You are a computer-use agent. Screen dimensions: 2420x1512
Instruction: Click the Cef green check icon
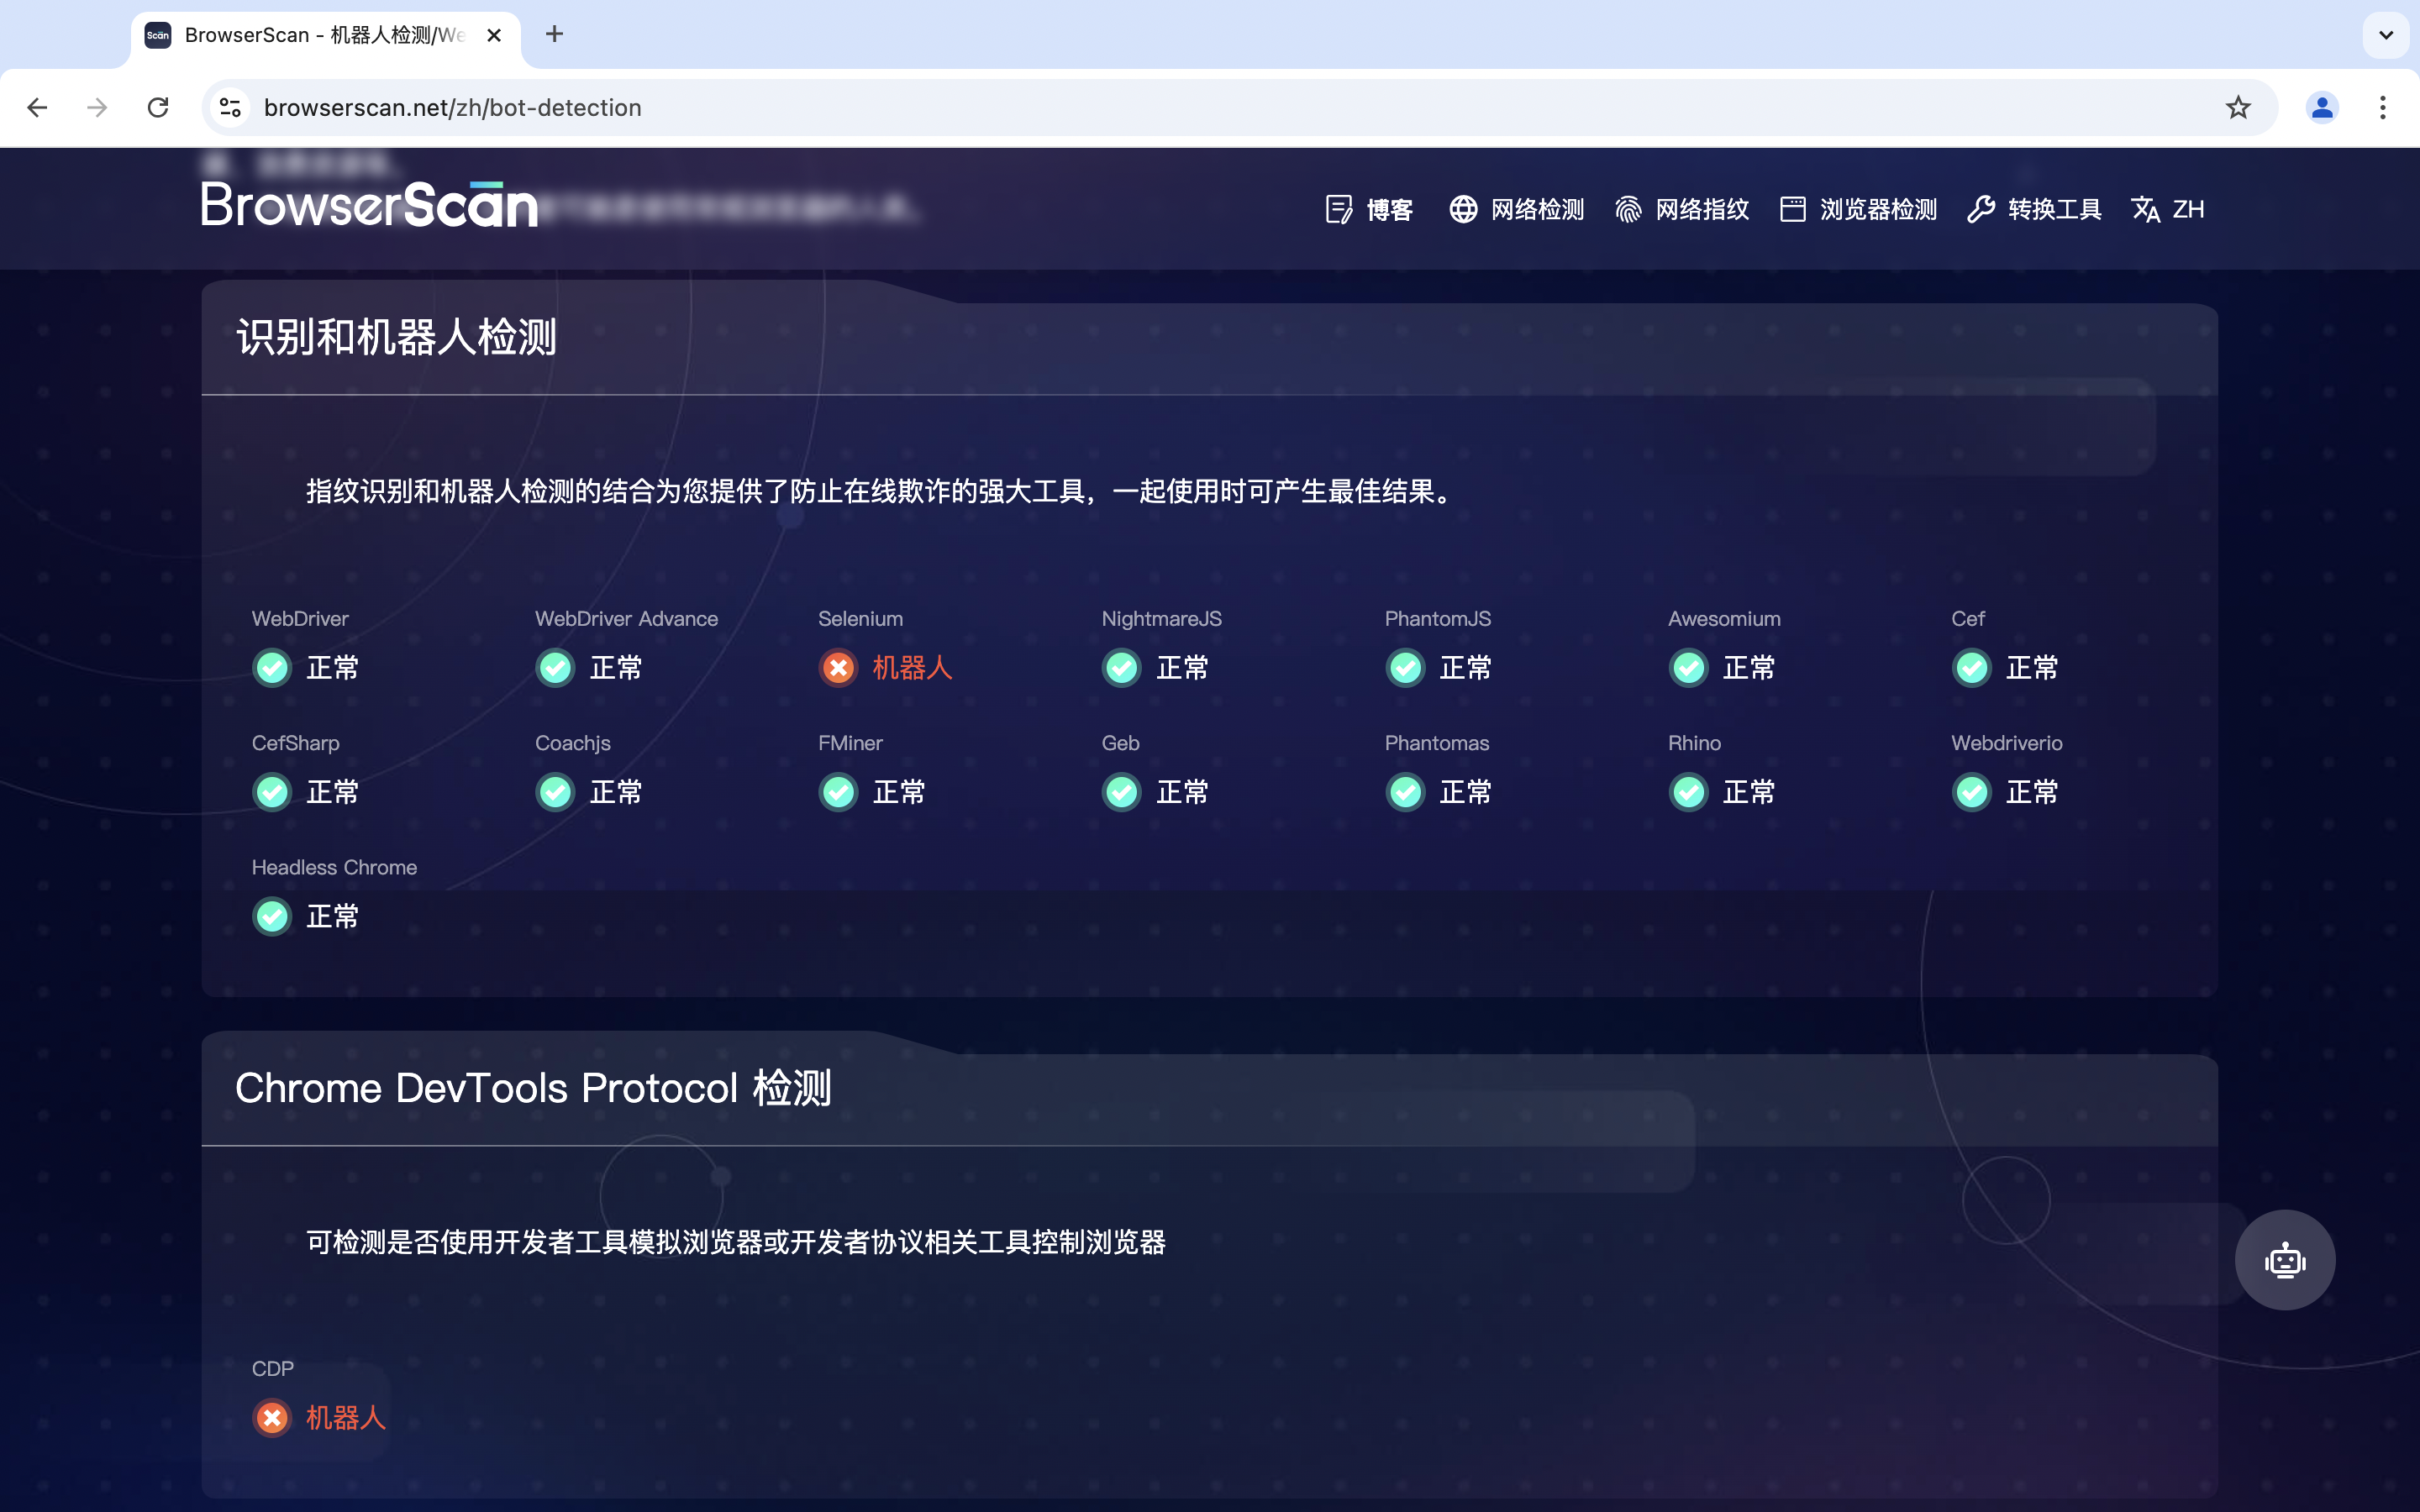pyautogui.click(x=1971, y=667)
